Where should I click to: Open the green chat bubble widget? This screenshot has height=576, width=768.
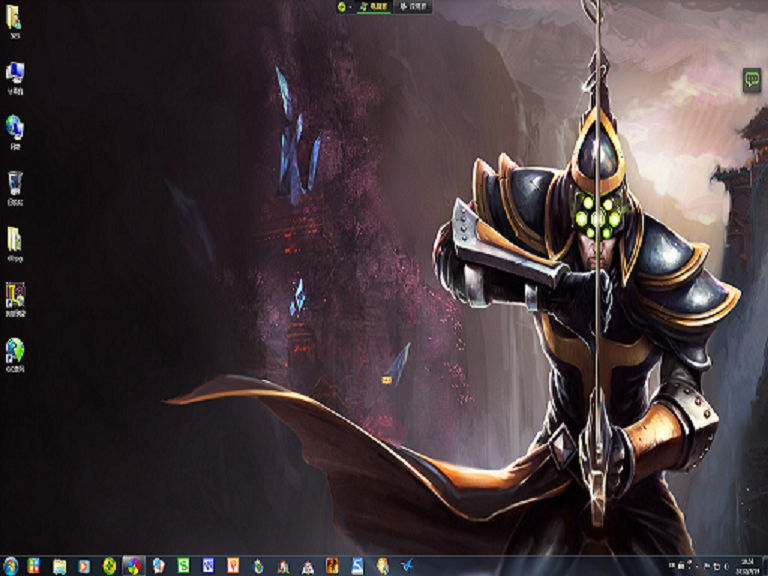752,80
